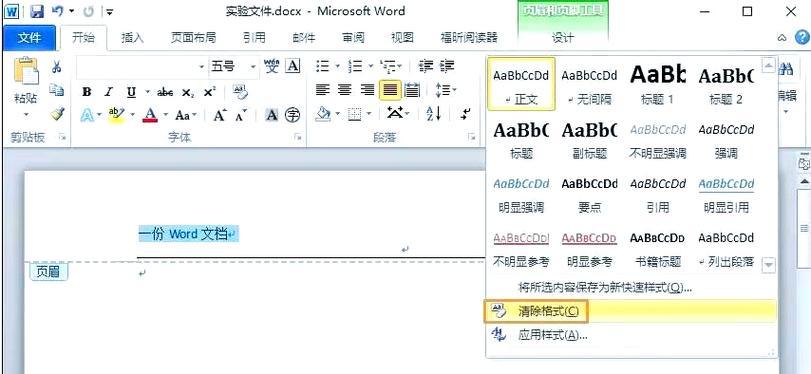Click the borders icon in paragraph group
Image resolution: width=811 pixels, height=374 pixels.
coord(354,114)
